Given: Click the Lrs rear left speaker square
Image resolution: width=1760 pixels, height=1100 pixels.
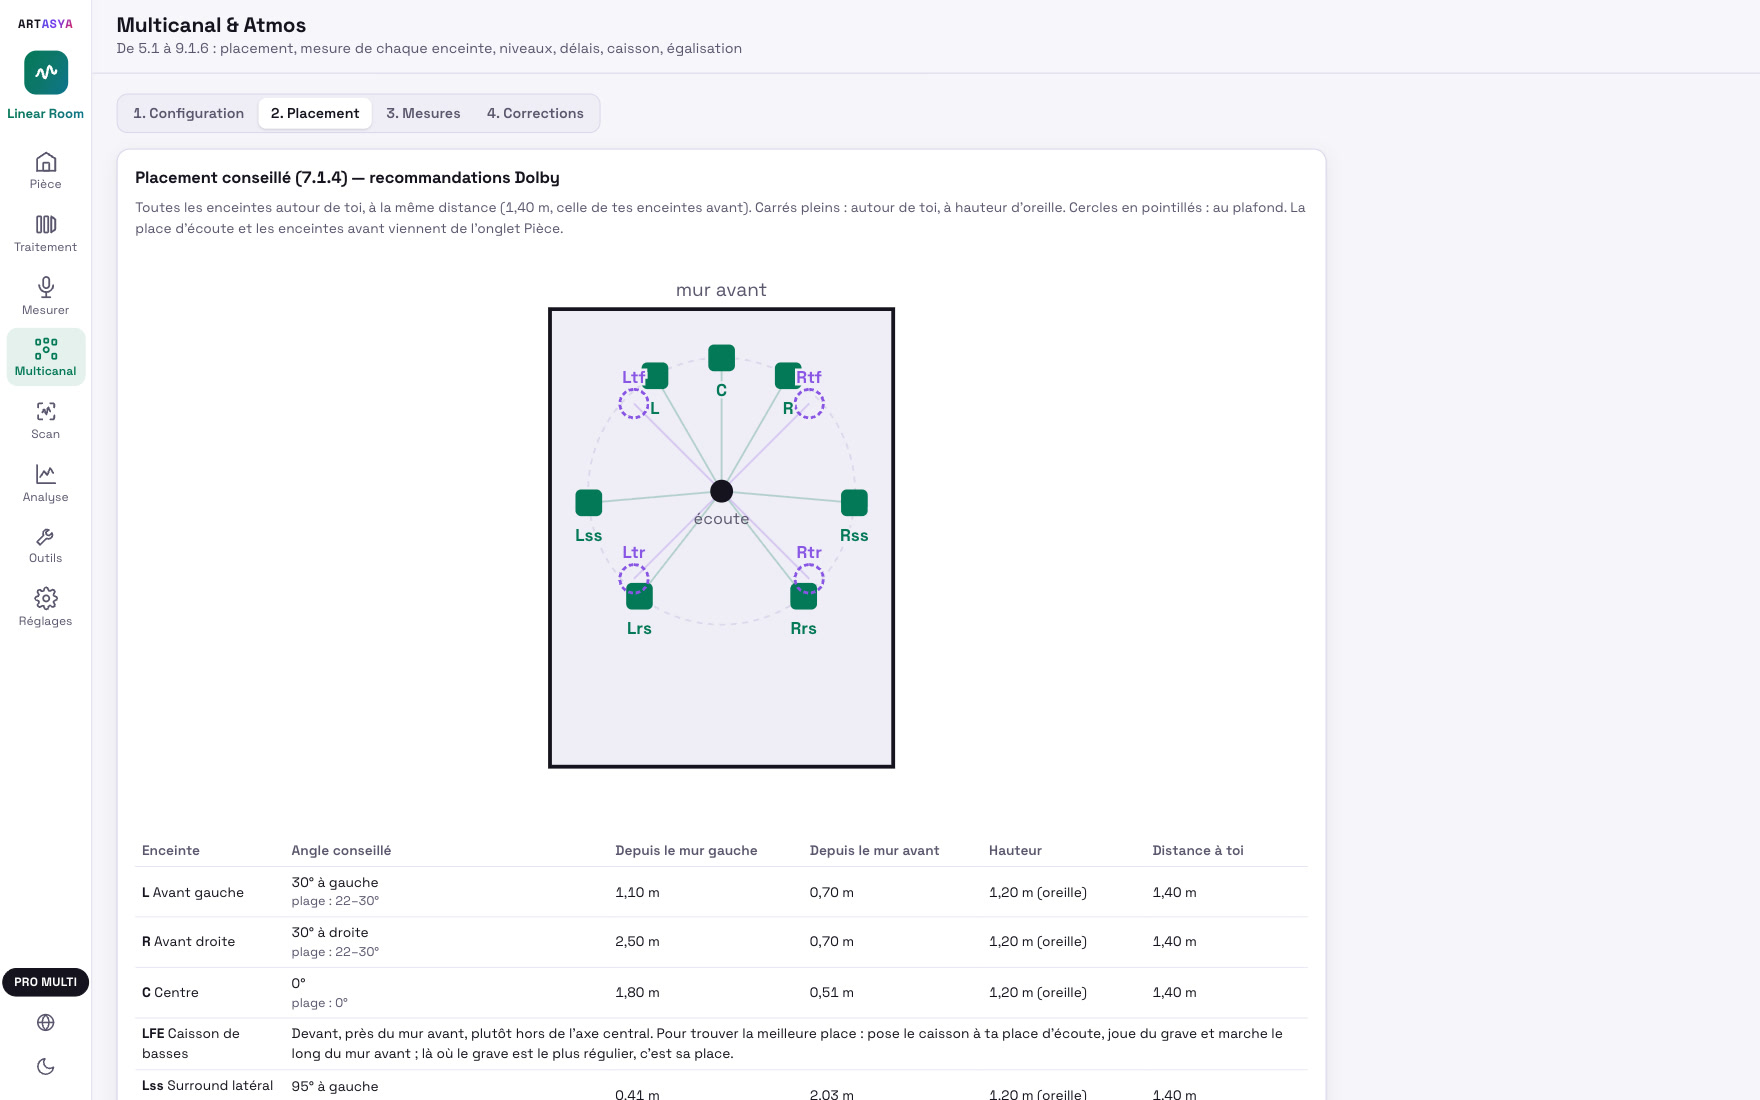Looking at the screenshot, I should (x=639, y=596).
